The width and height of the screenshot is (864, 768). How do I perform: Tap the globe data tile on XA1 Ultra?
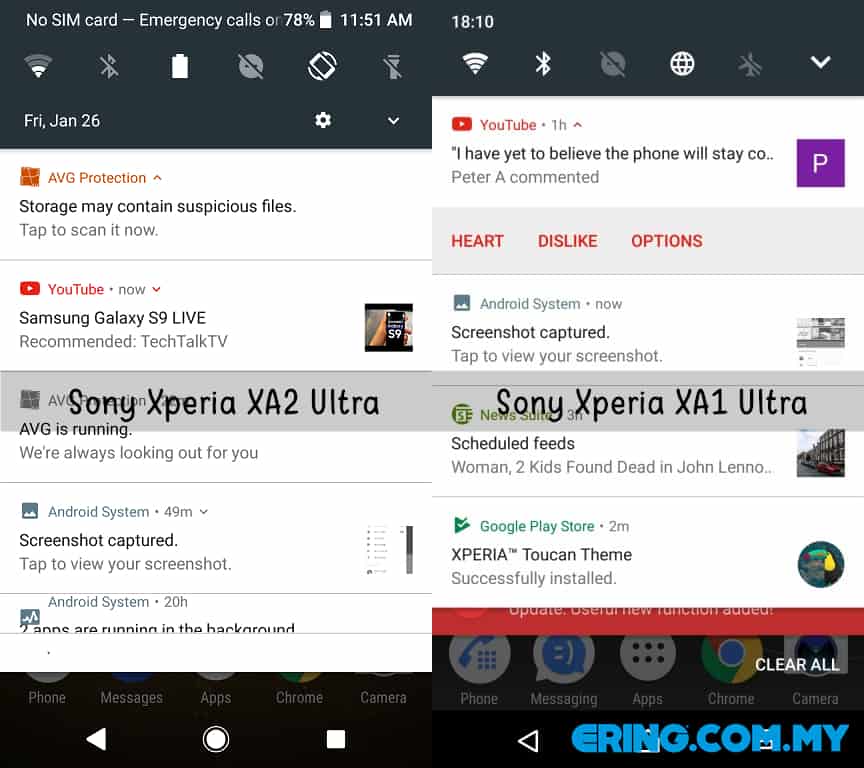click(682, 64)
